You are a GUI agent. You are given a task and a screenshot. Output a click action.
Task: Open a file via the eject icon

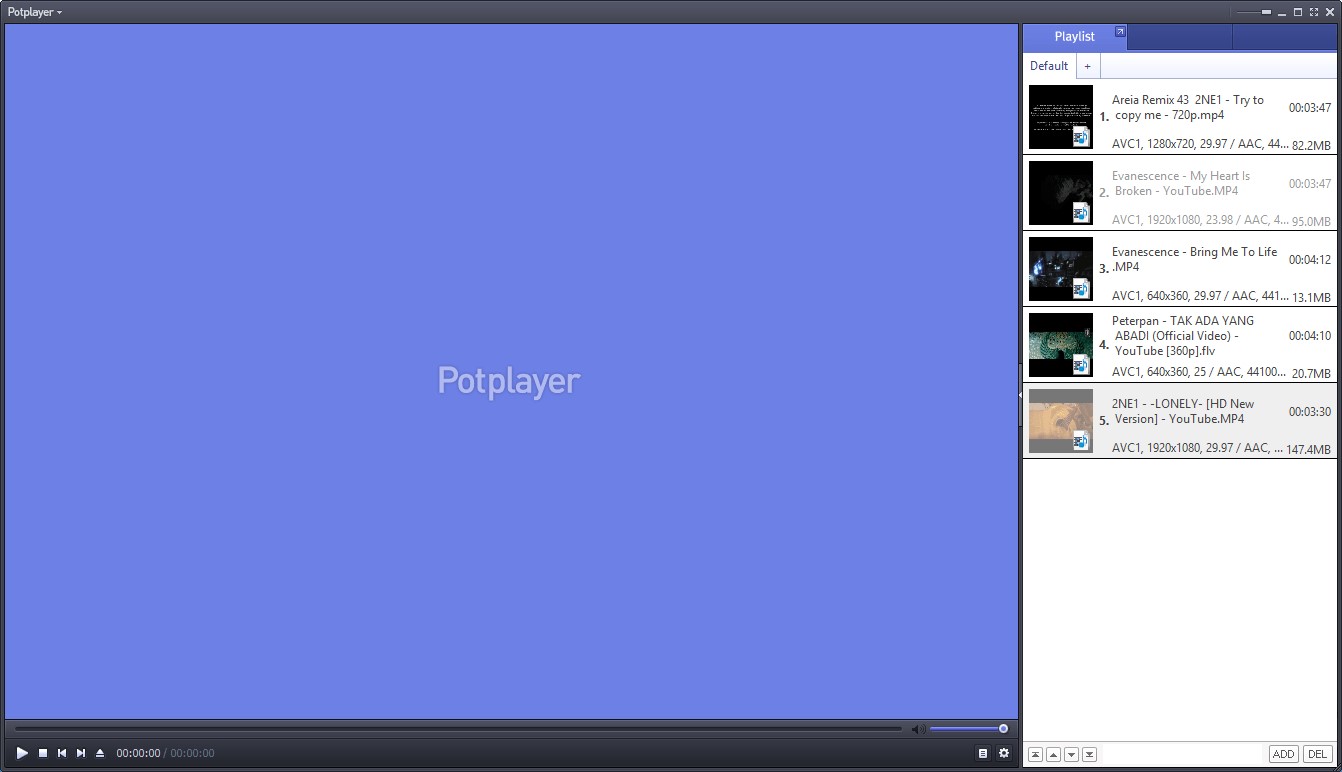click(101, 753)
